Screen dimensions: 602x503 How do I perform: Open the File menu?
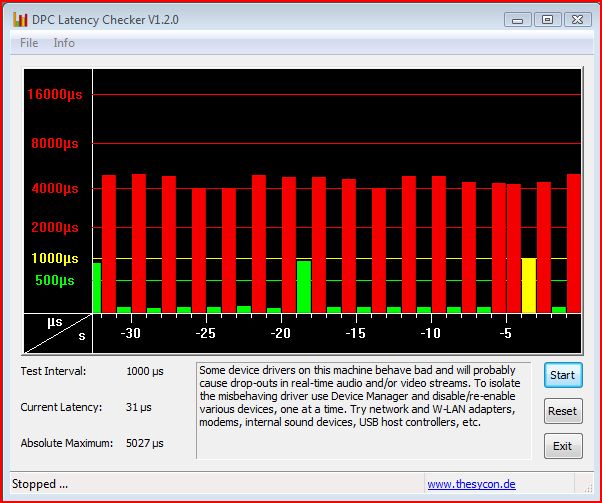tap(29, 43)
